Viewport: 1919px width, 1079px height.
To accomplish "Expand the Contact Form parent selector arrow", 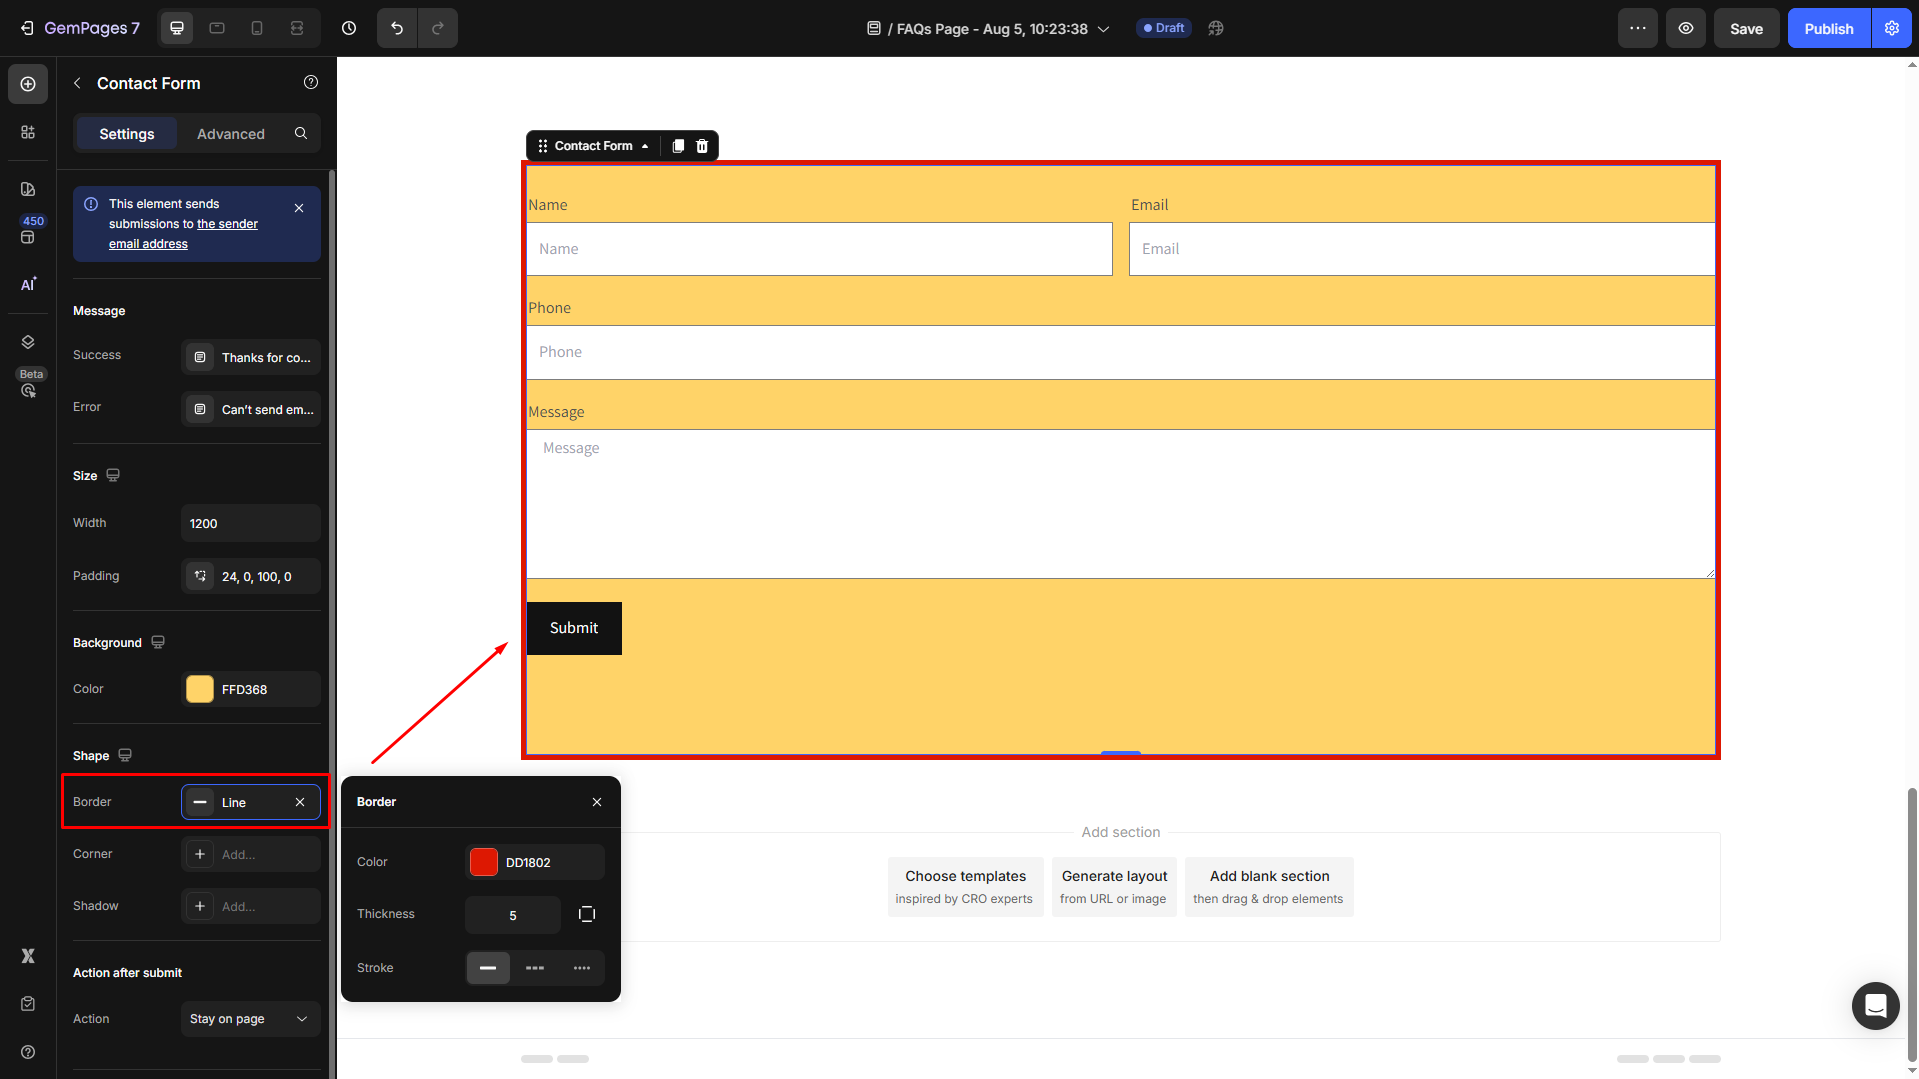I will tap(645, 146).
